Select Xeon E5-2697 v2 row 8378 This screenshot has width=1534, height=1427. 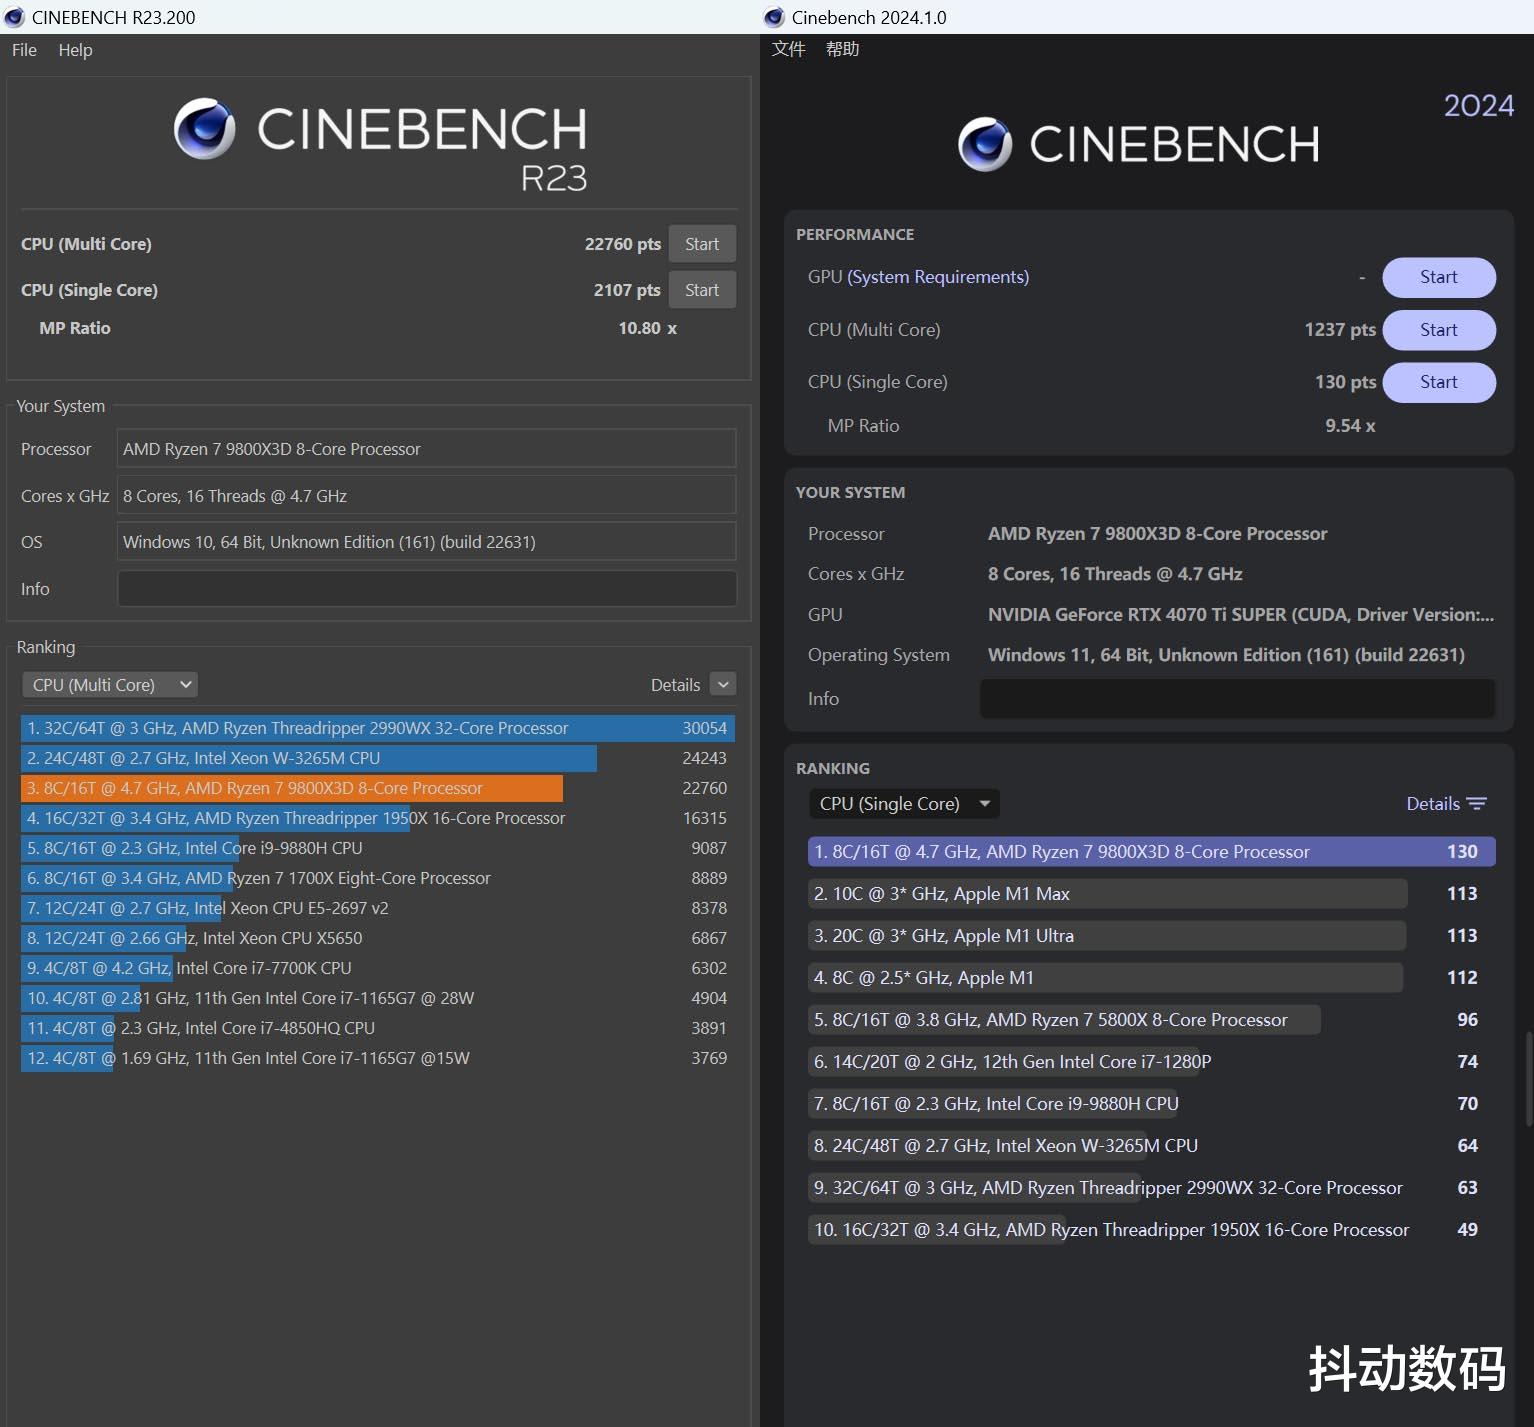tap(378, 908)
